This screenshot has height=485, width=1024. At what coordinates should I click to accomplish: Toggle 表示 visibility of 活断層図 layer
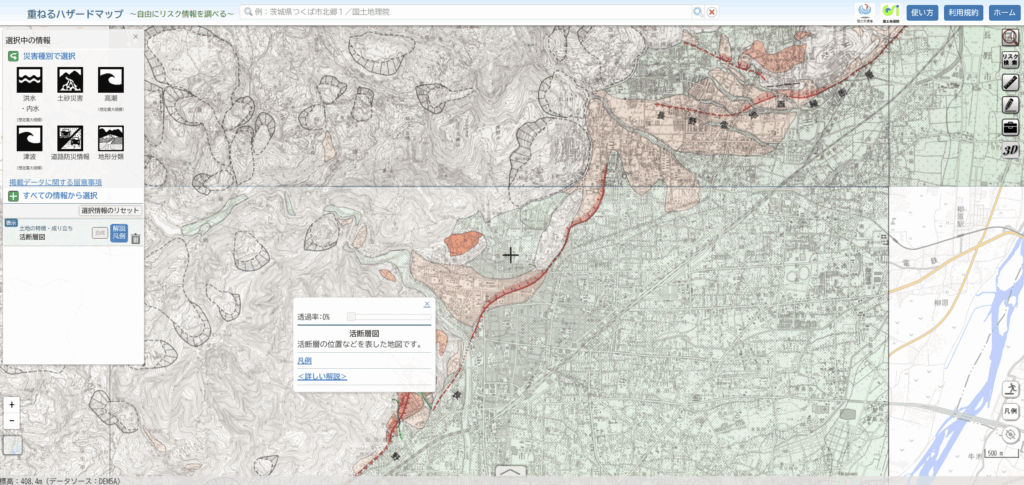[x=11, y=222]
